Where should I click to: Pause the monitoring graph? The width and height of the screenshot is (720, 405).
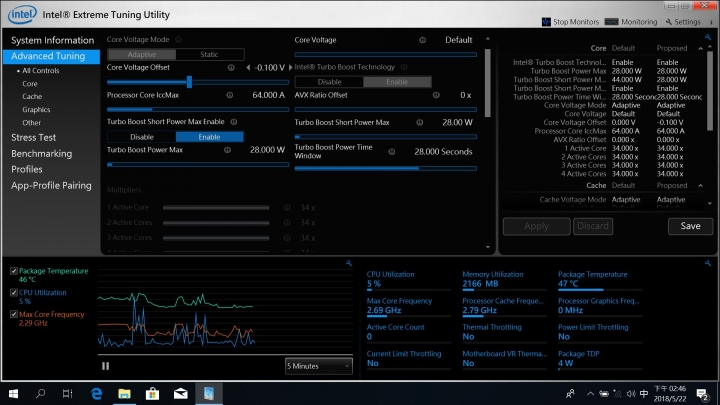tap(106, 366)
